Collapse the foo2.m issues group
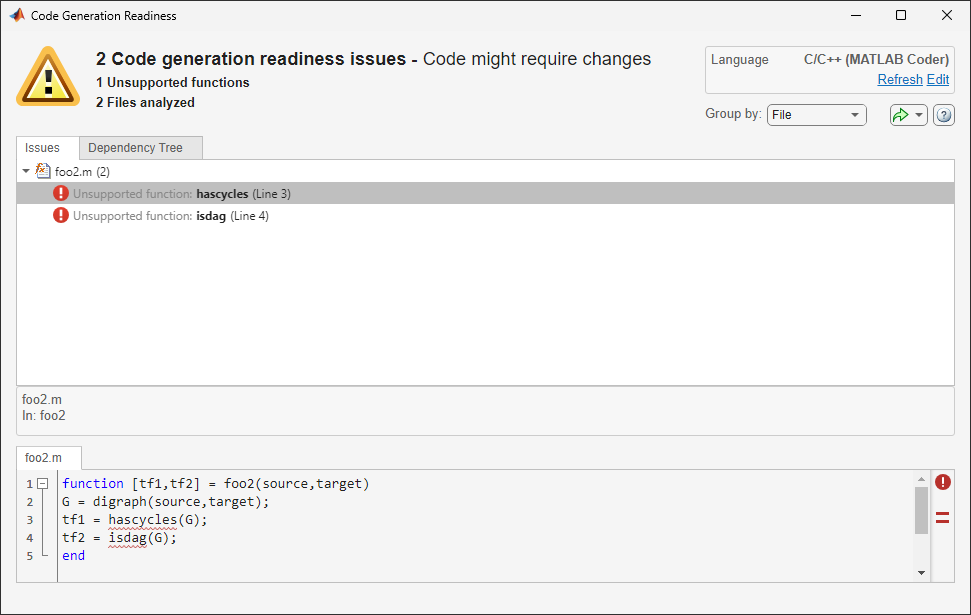This screenshot has height=615, width=971. [26, 170]
